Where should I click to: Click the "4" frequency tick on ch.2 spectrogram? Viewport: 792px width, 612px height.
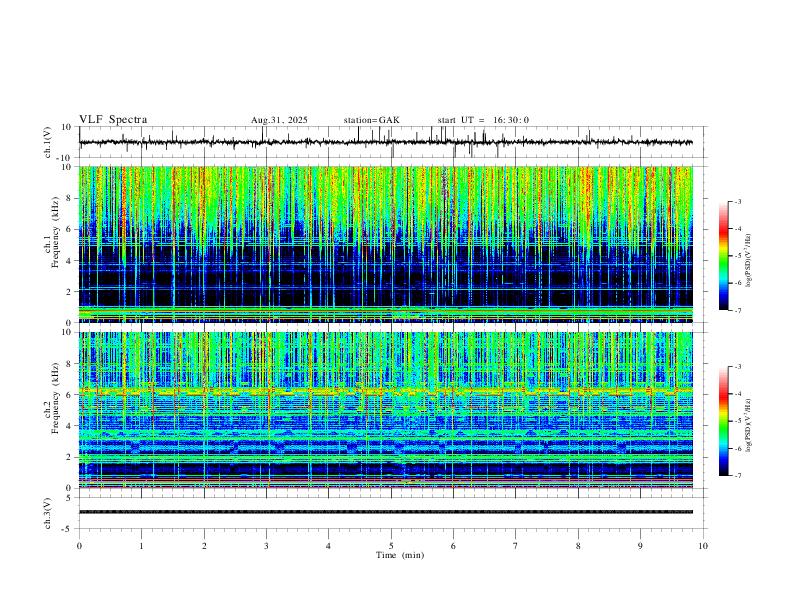(70, 426)
